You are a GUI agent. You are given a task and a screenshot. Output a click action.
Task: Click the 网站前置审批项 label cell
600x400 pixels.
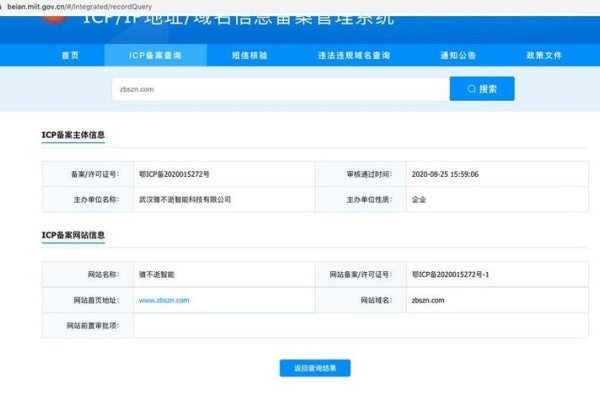pos(88,326)
